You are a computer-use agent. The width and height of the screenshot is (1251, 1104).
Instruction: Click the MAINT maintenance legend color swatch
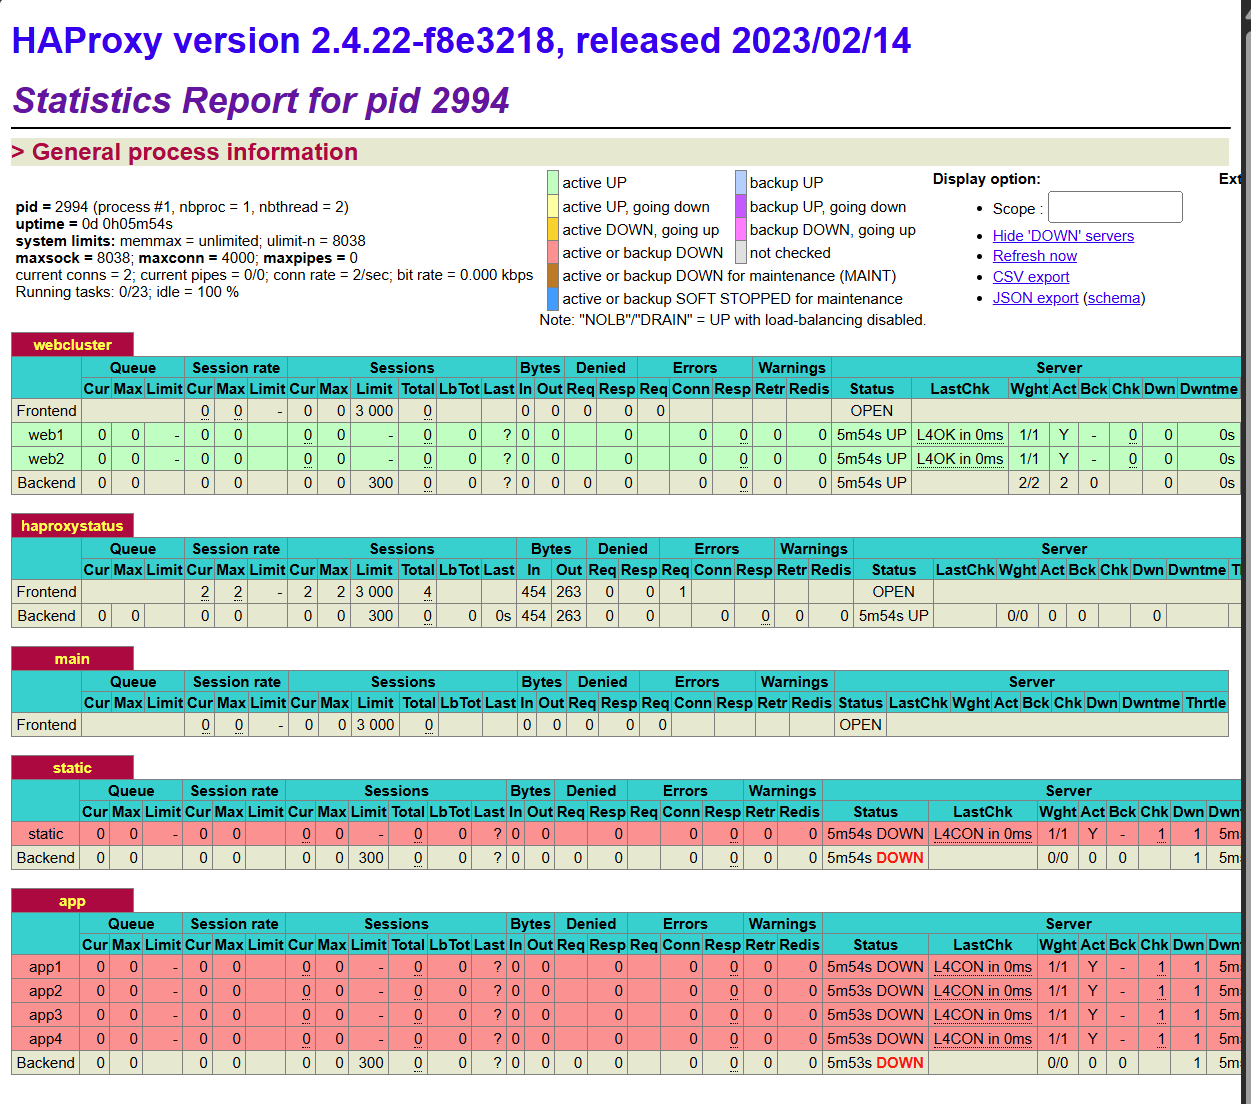point(553,275)
